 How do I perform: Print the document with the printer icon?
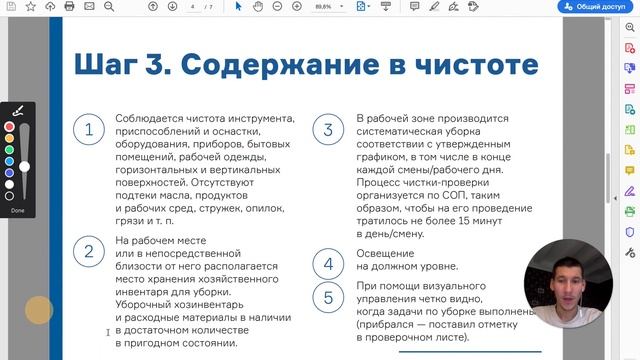coord(70,6)
